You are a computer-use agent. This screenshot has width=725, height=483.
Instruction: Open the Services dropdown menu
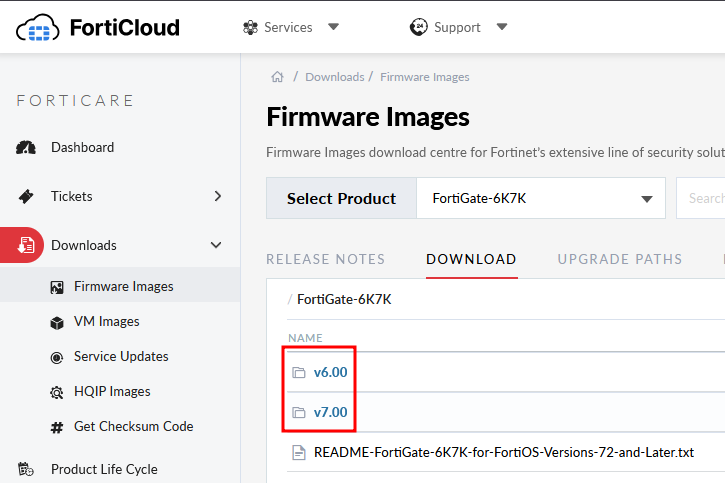[291, 27]
